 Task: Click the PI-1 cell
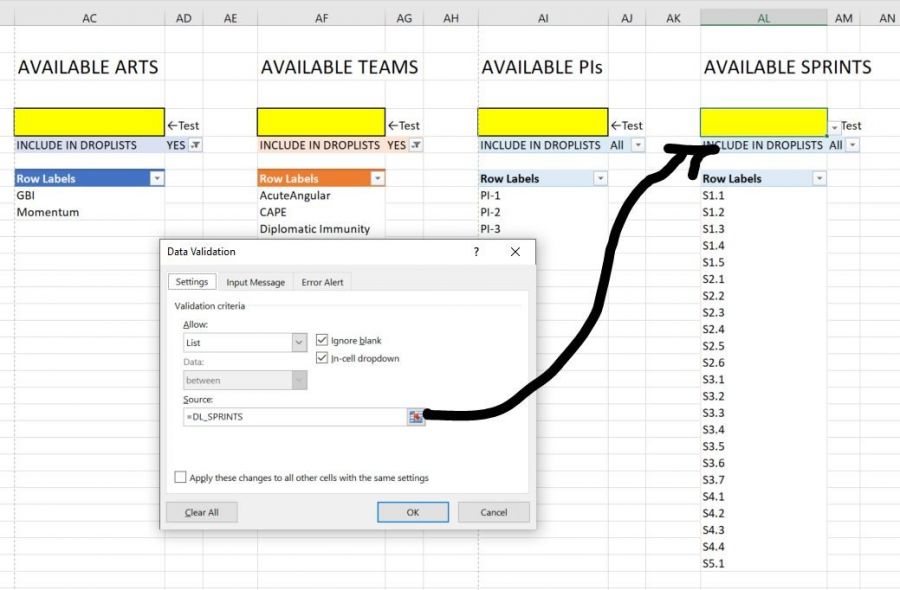tap(542, 196)
